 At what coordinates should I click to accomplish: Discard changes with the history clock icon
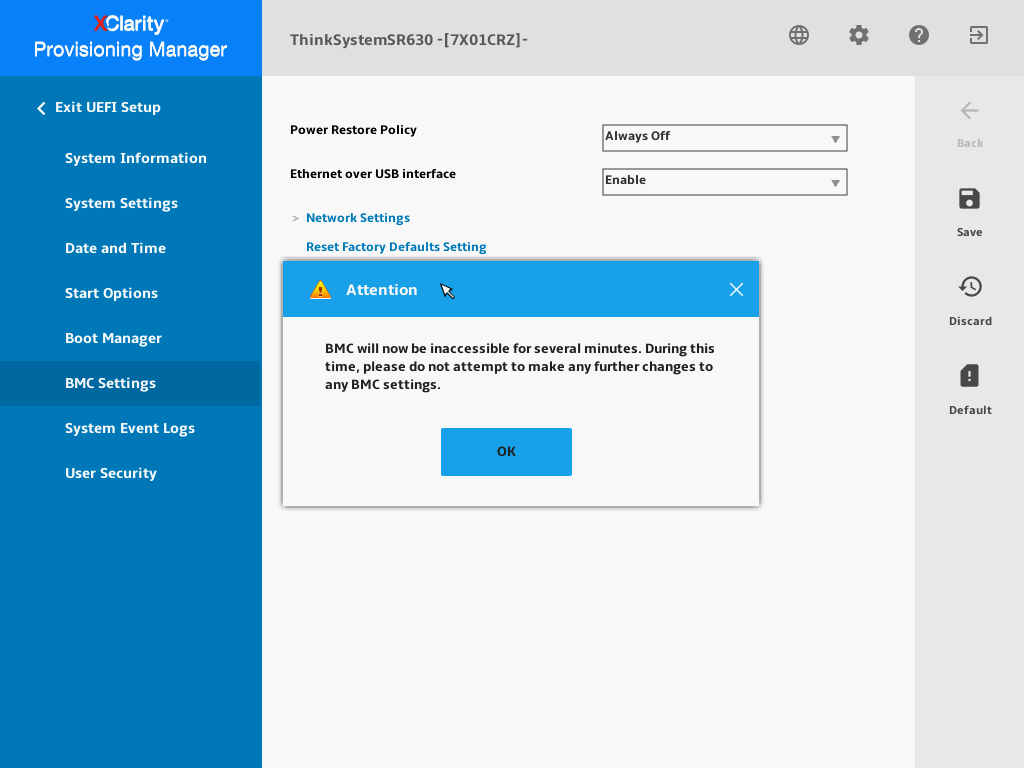(x=970, y=287)
